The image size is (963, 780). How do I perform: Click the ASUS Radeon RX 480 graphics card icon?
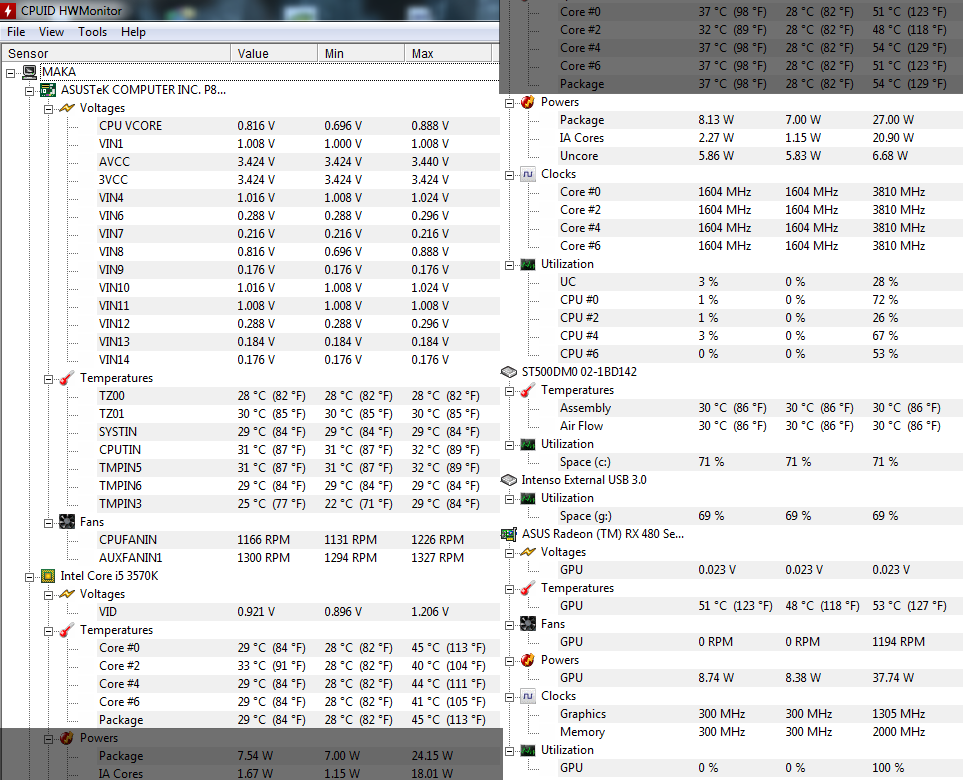click(x=509, y=534)
